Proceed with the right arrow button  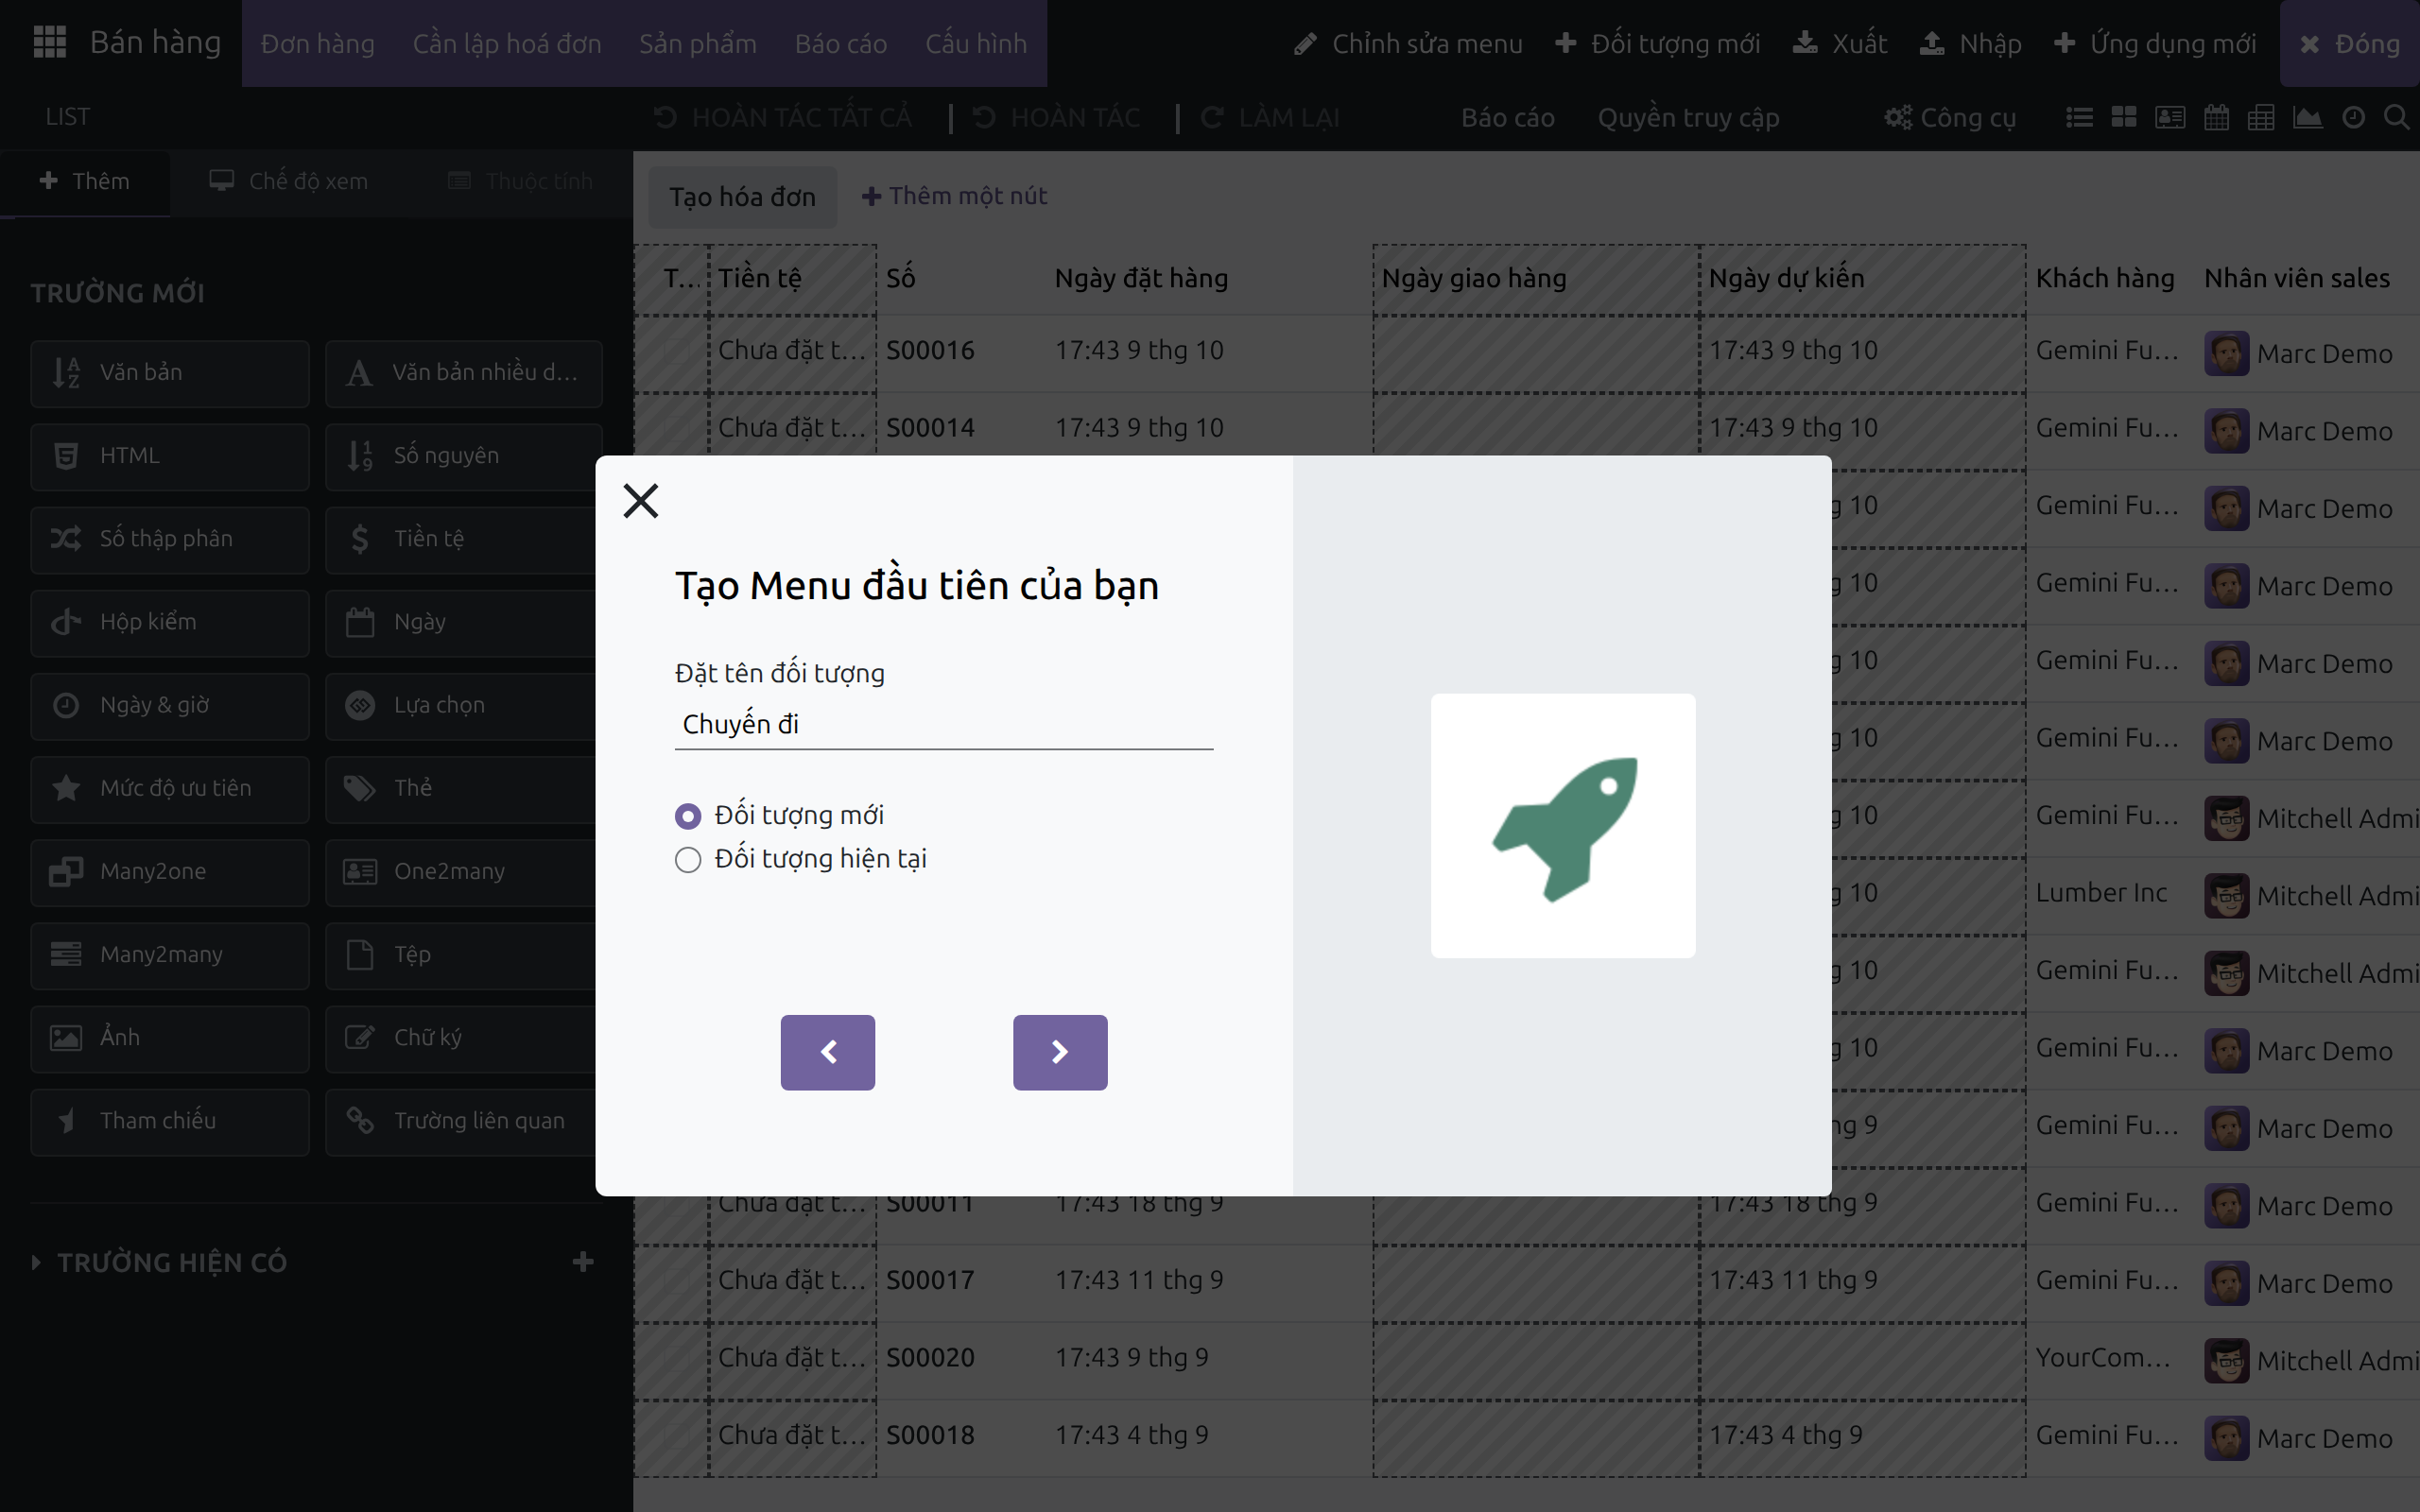tap(1060, 1051)
